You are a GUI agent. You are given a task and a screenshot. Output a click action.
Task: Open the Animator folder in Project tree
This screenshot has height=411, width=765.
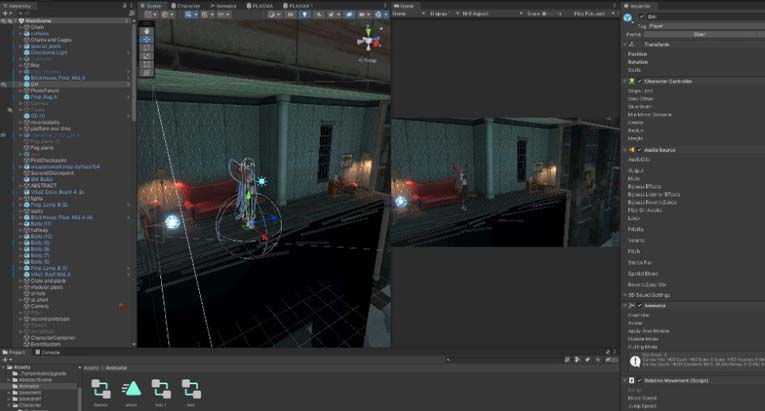click(x=28, y=386)
